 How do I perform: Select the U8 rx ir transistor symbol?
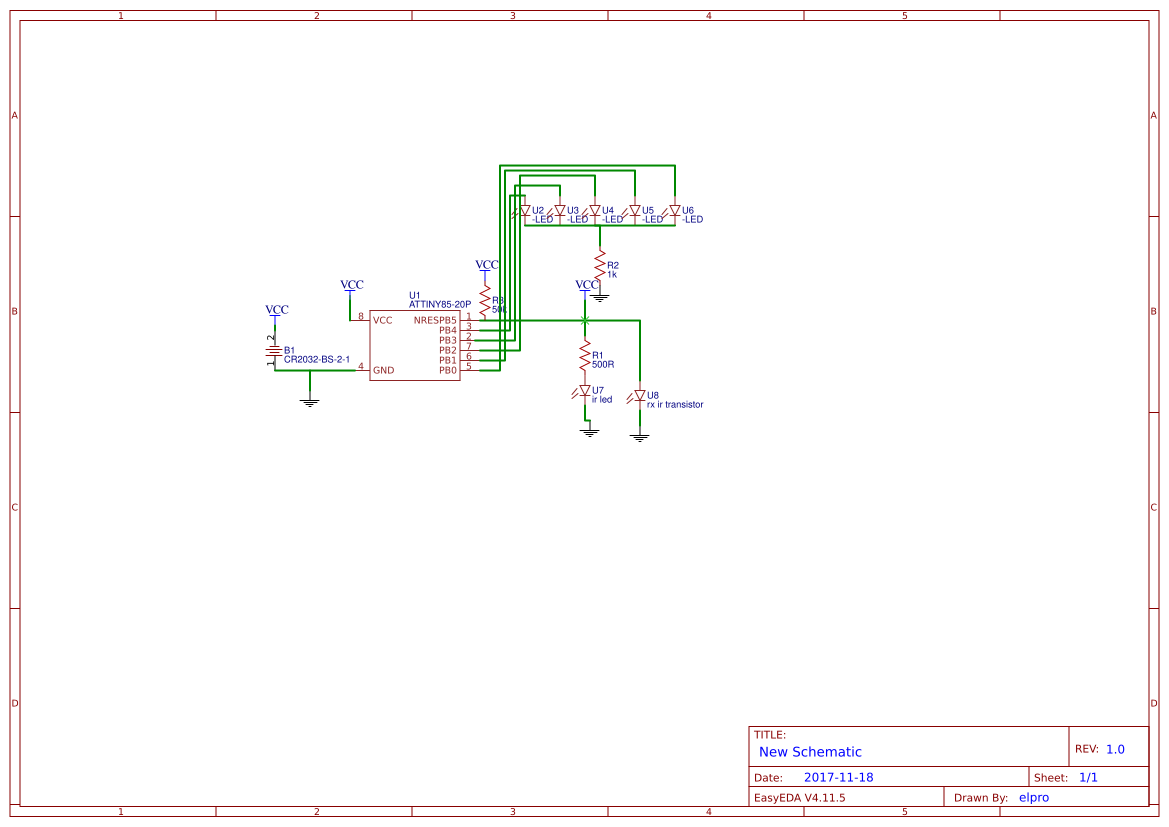[640, 394]
